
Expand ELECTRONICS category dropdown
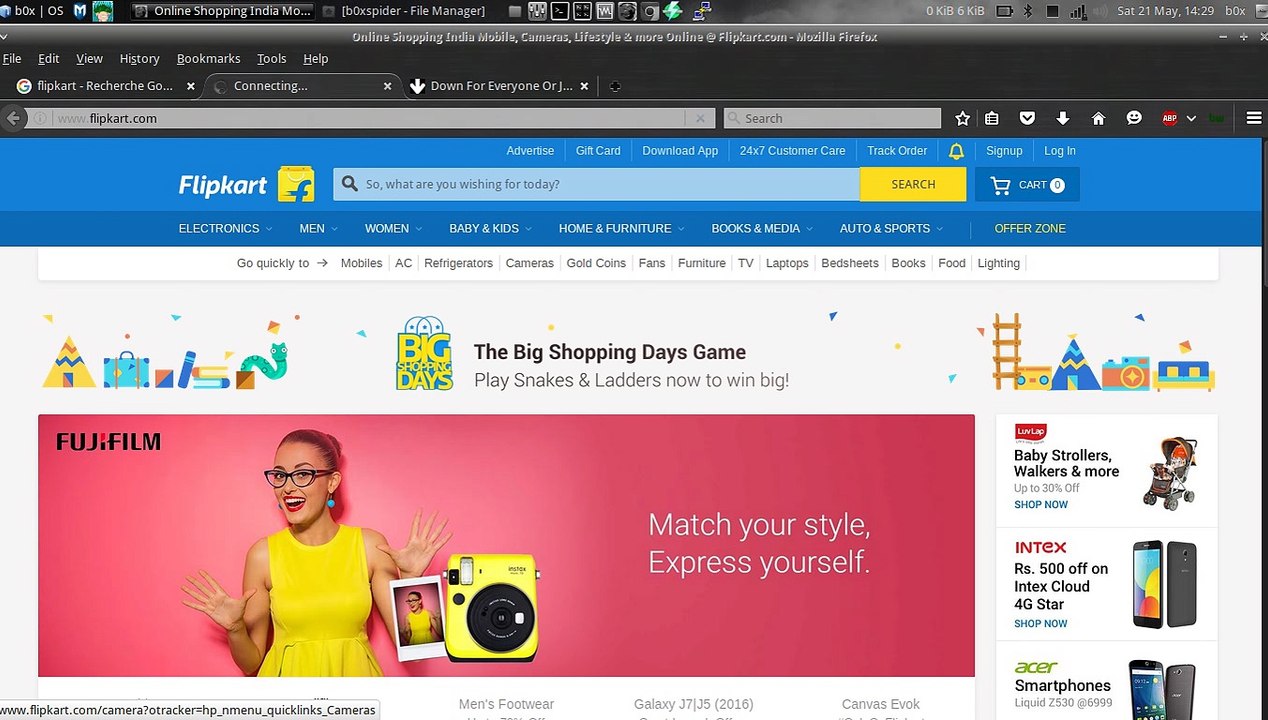pos(225,229)
